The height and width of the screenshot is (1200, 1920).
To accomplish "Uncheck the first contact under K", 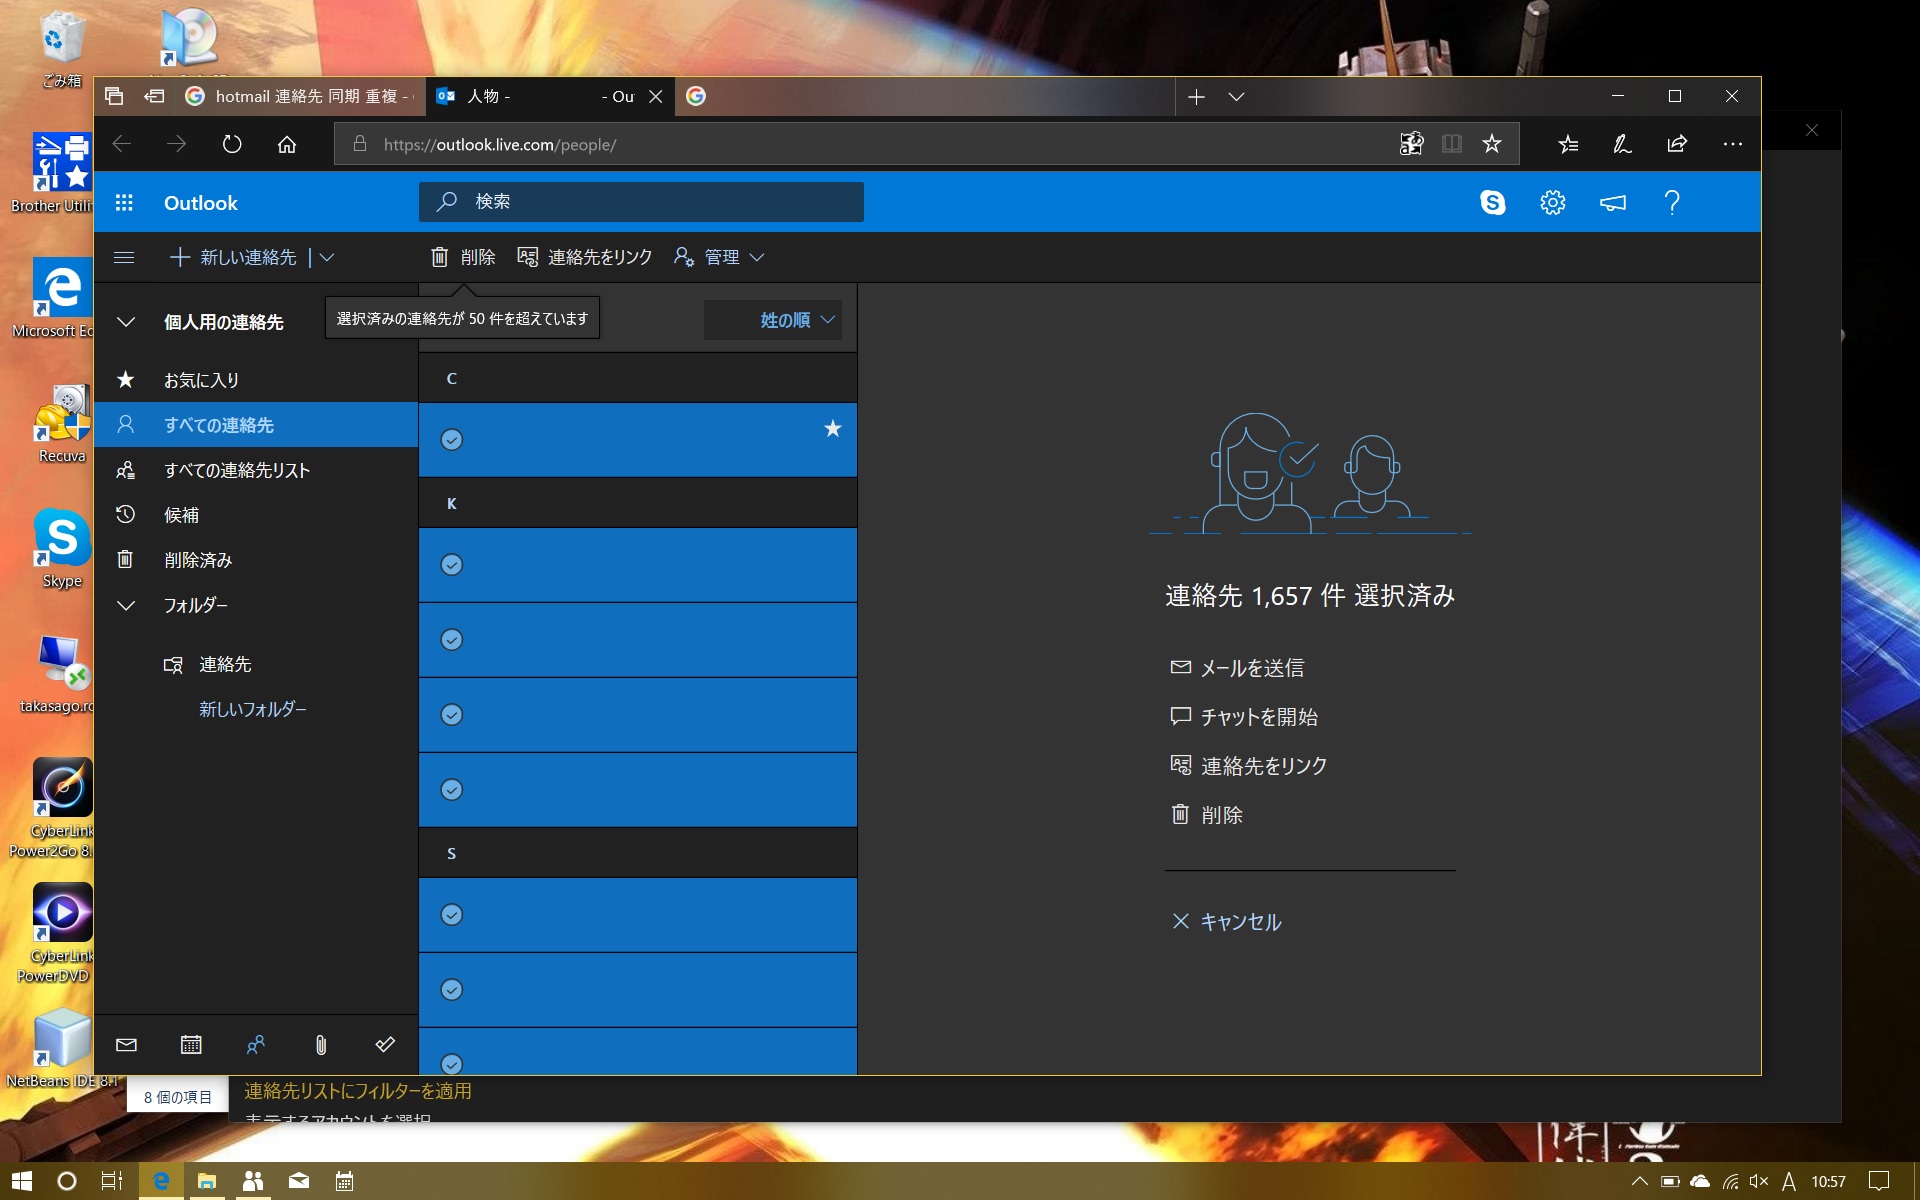I will (x=452, y=565).
